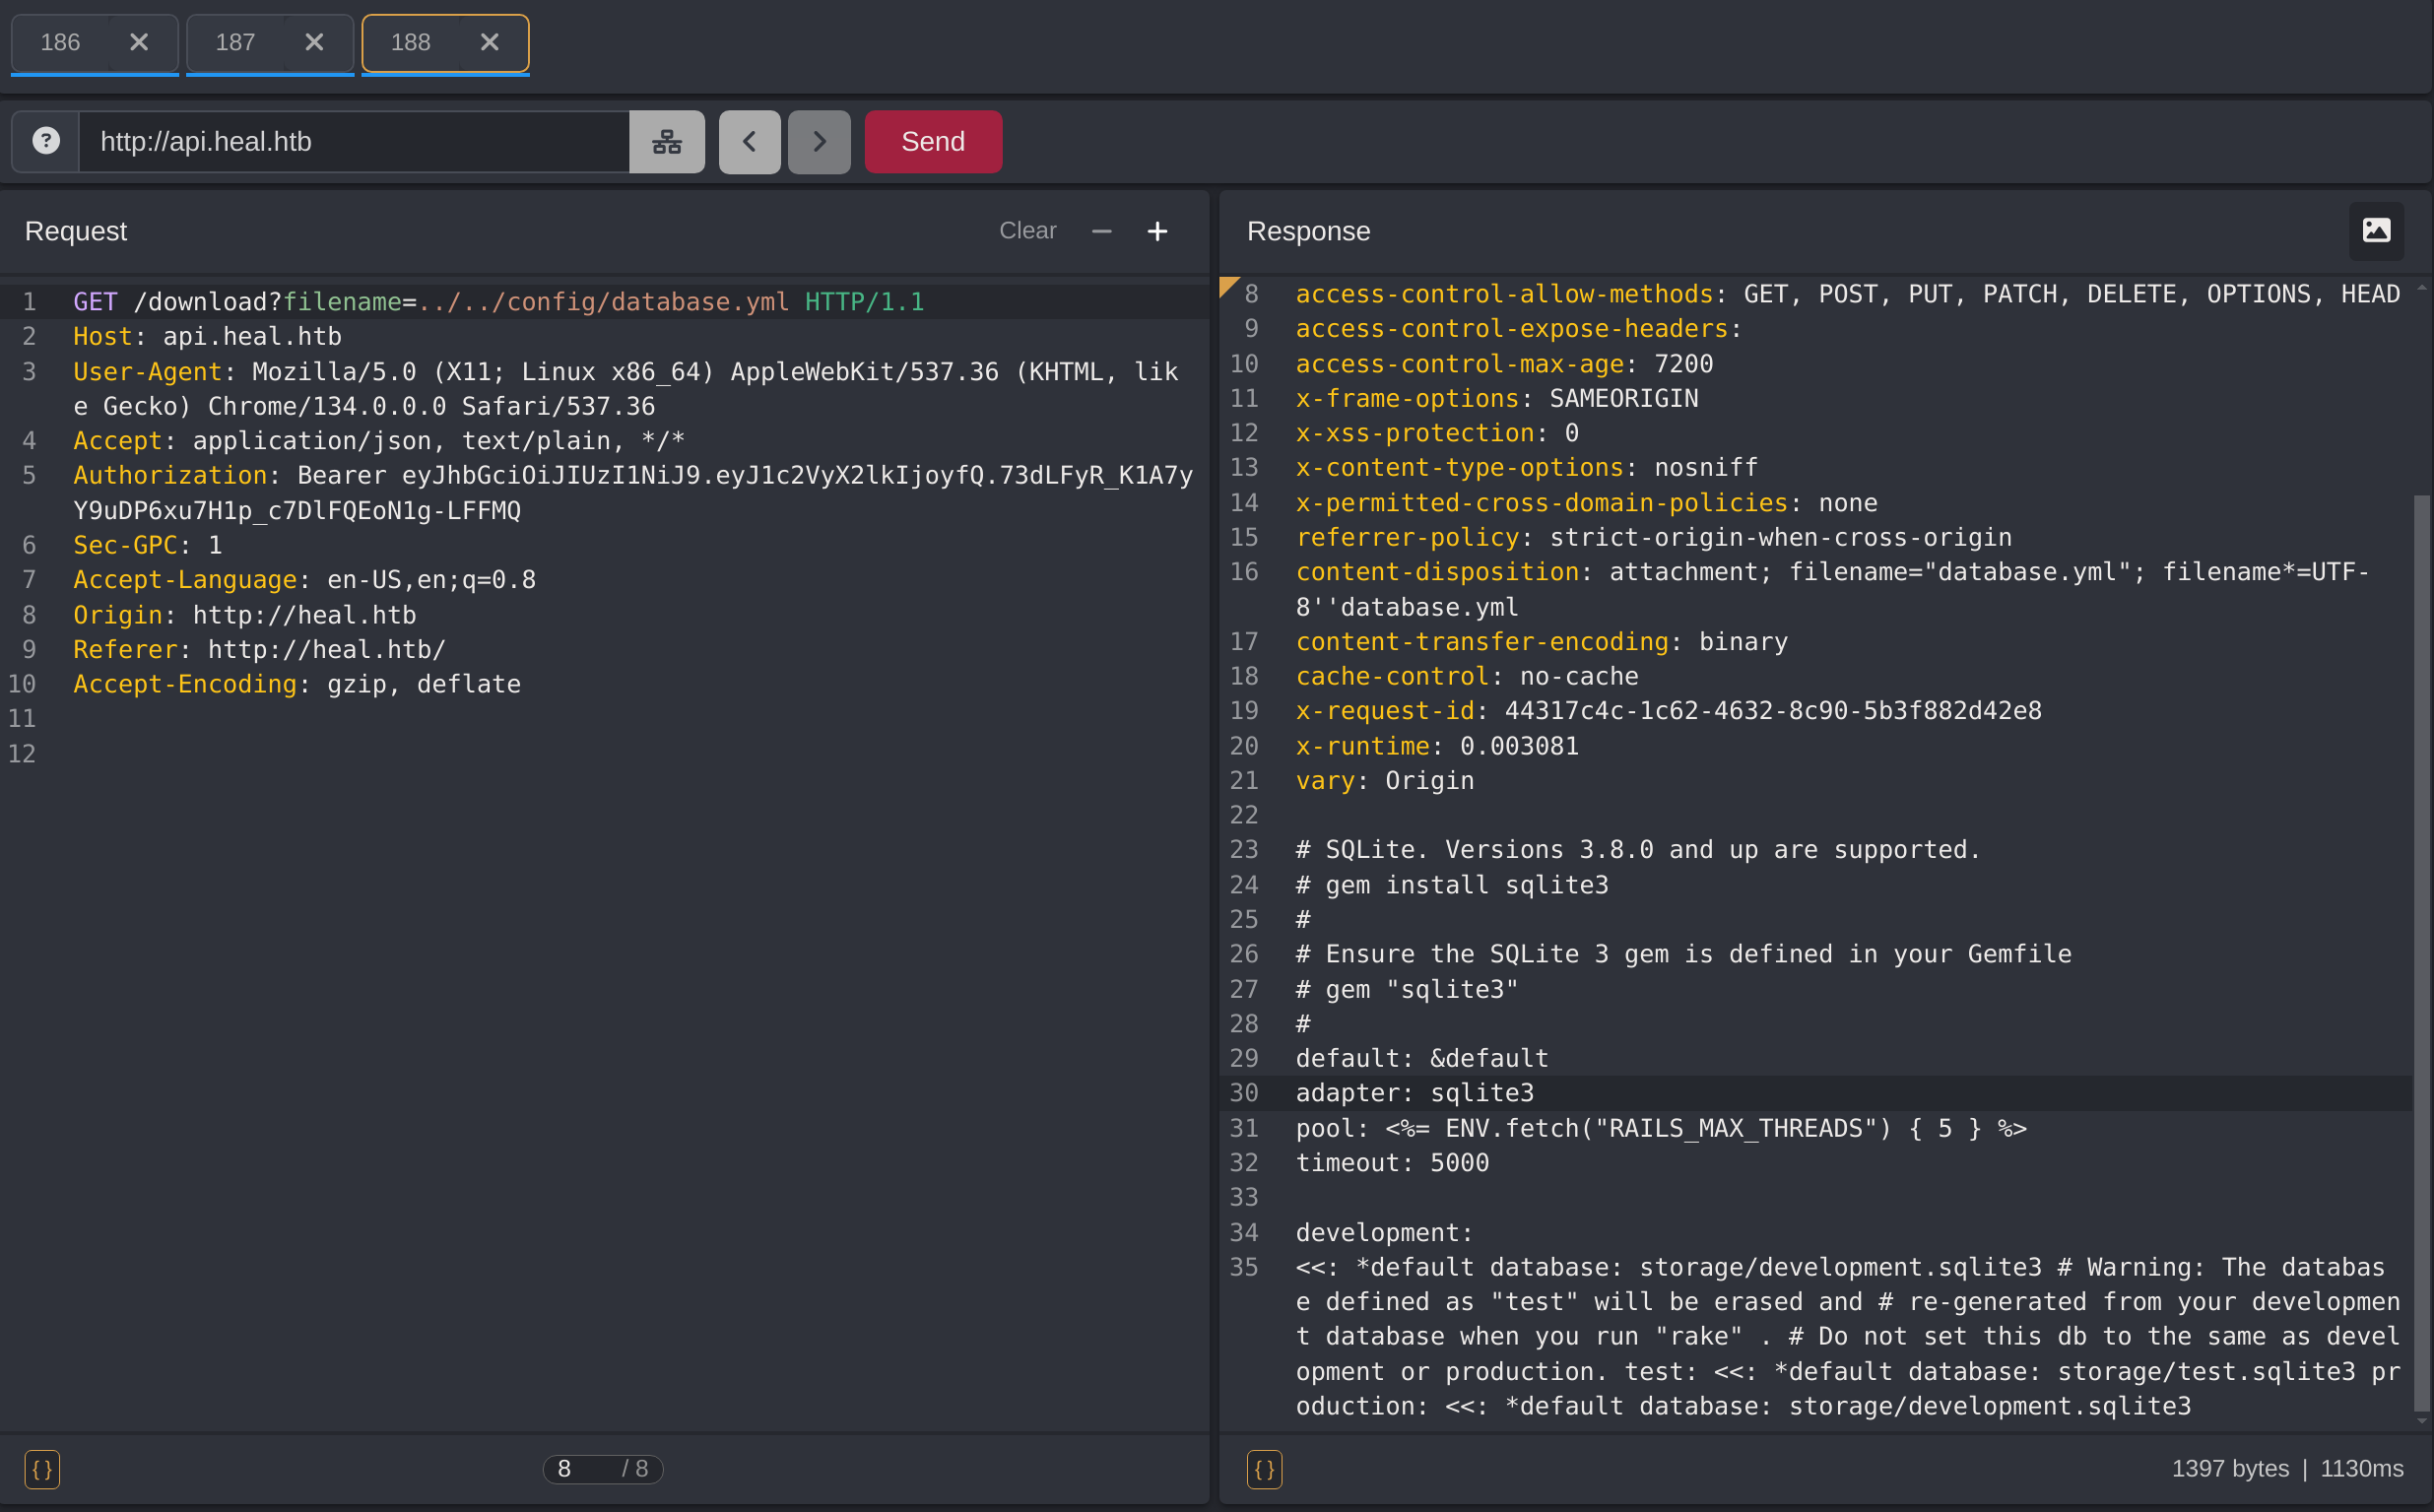Click the Accept-Language header line

pos(304,580)
